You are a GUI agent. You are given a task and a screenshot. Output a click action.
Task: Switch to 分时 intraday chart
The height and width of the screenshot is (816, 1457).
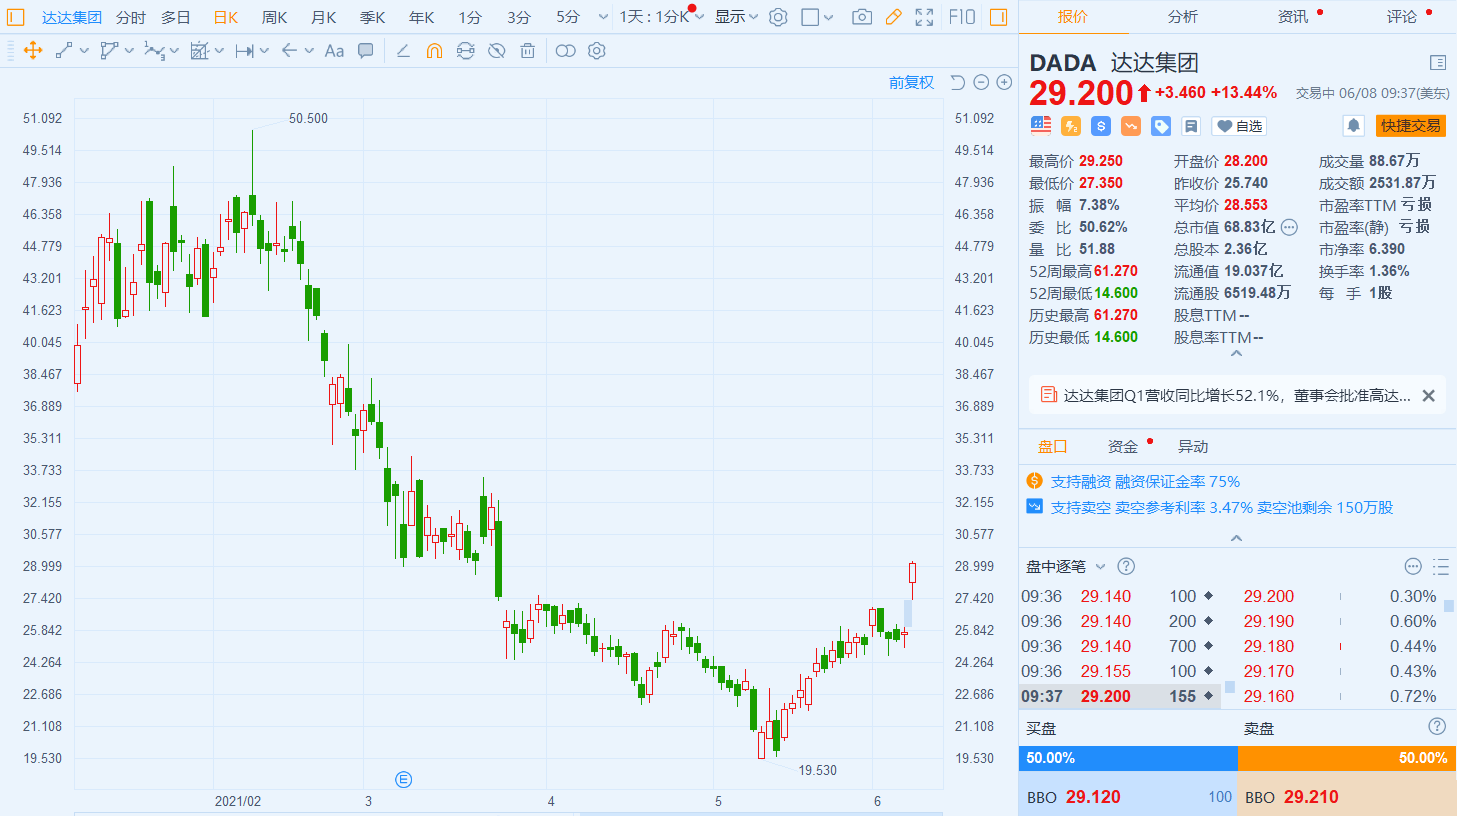pos(130,17)
